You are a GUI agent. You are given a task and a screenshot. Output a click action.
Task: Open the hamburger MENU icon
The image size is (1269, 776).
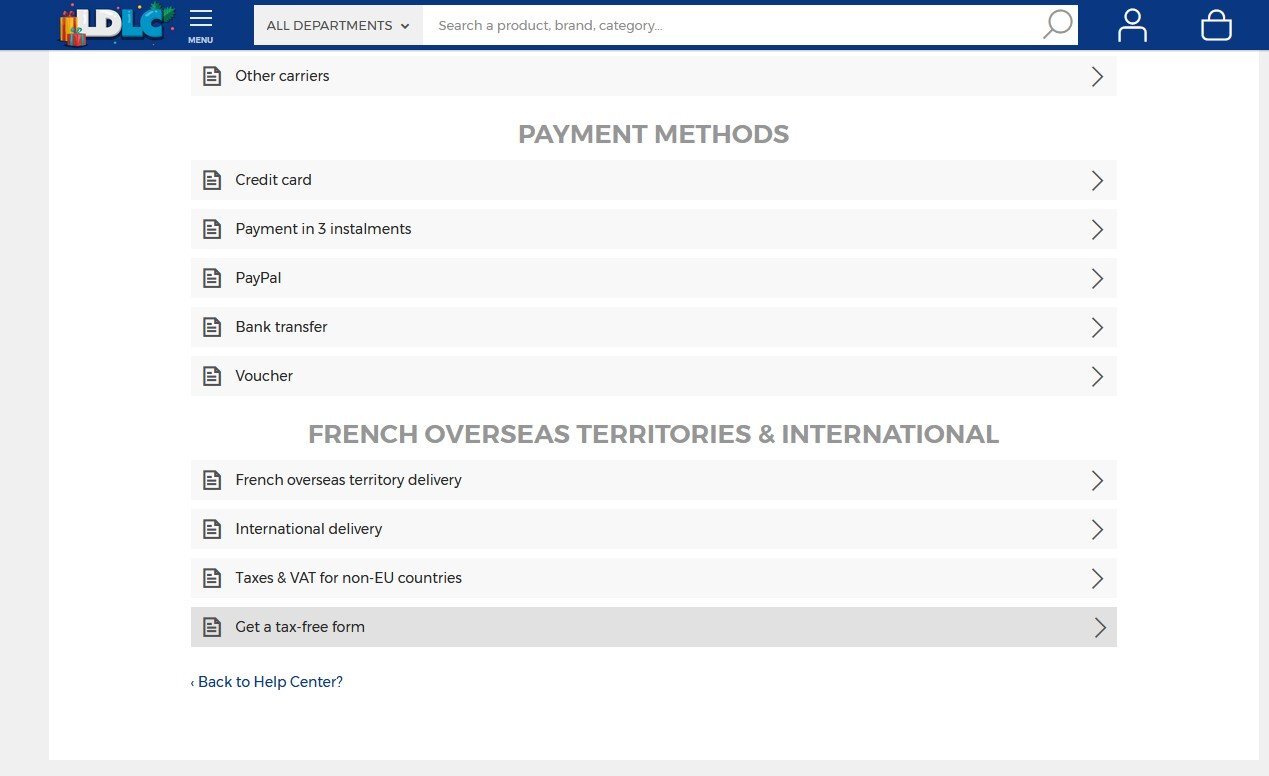click(x=200, y=25)
